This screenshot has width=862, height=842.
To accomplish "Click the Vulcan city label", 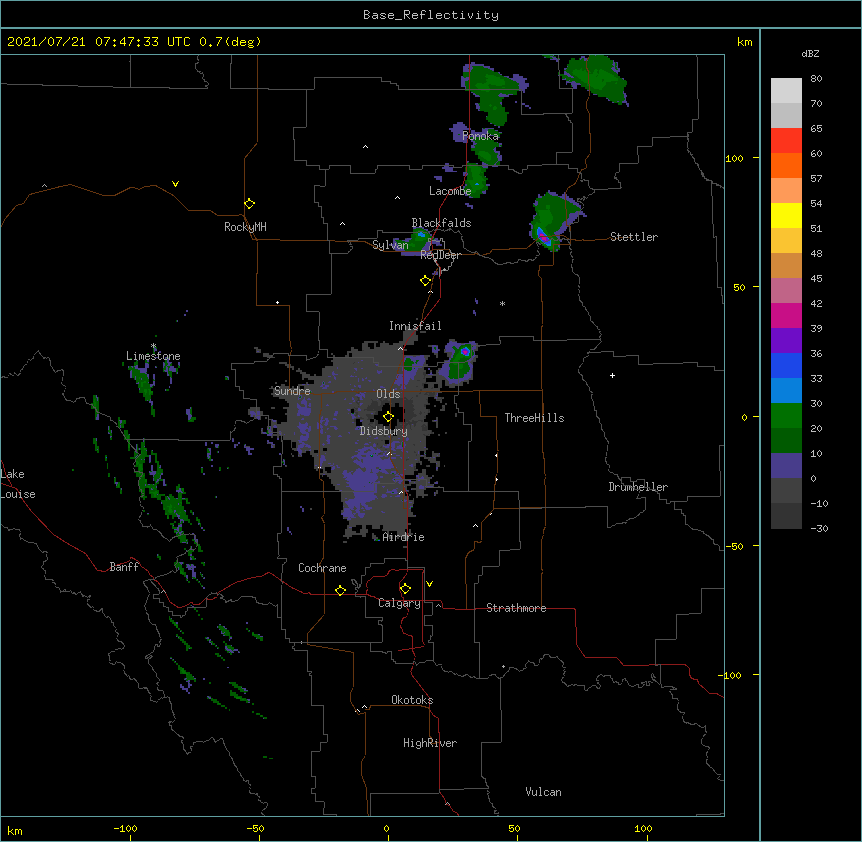I will (x=543, y=792).
